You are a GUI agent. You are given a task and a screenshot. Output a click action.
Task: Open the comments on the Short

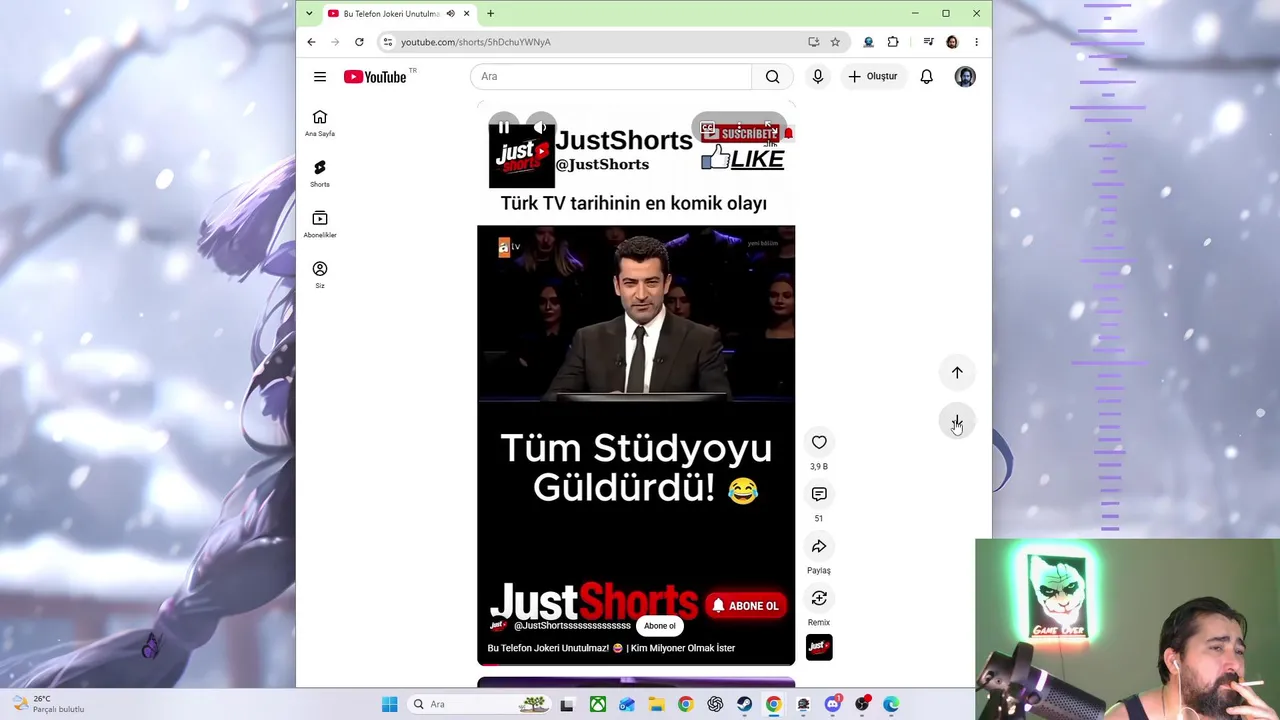click(x=819, y=494)
